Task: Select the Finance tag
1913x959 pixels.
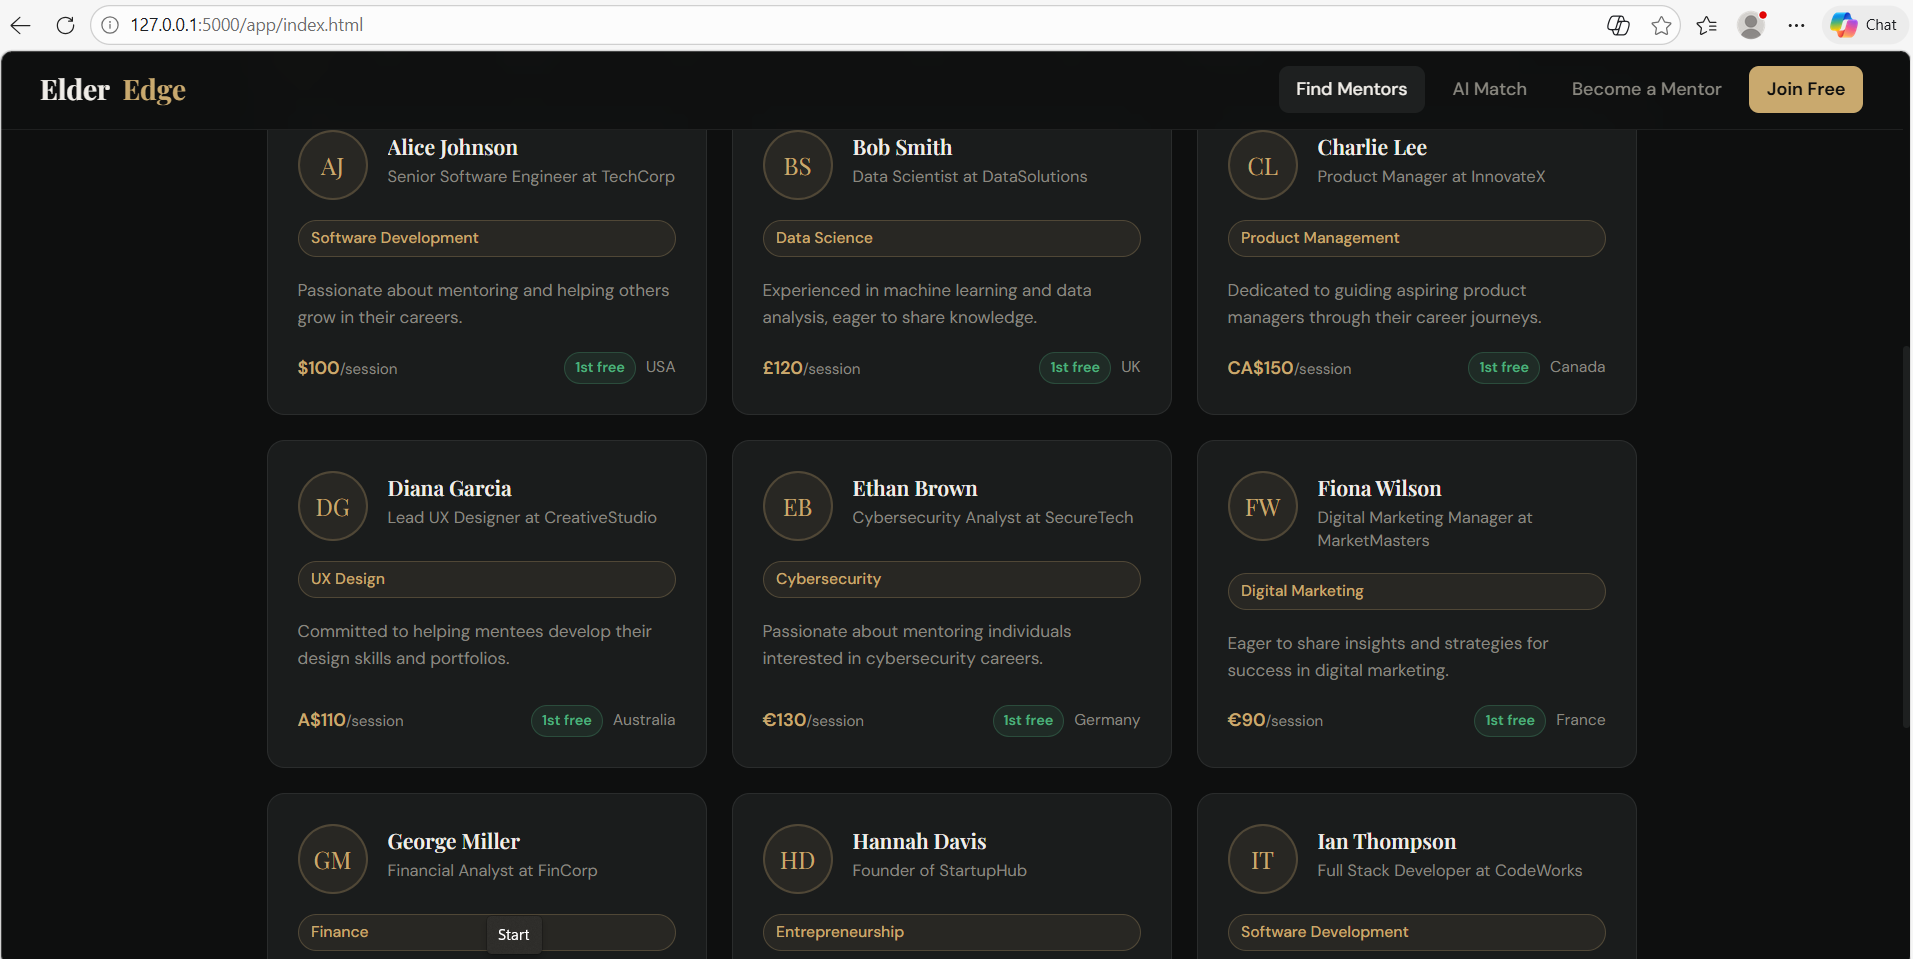Action: click(x=486, y=932)
